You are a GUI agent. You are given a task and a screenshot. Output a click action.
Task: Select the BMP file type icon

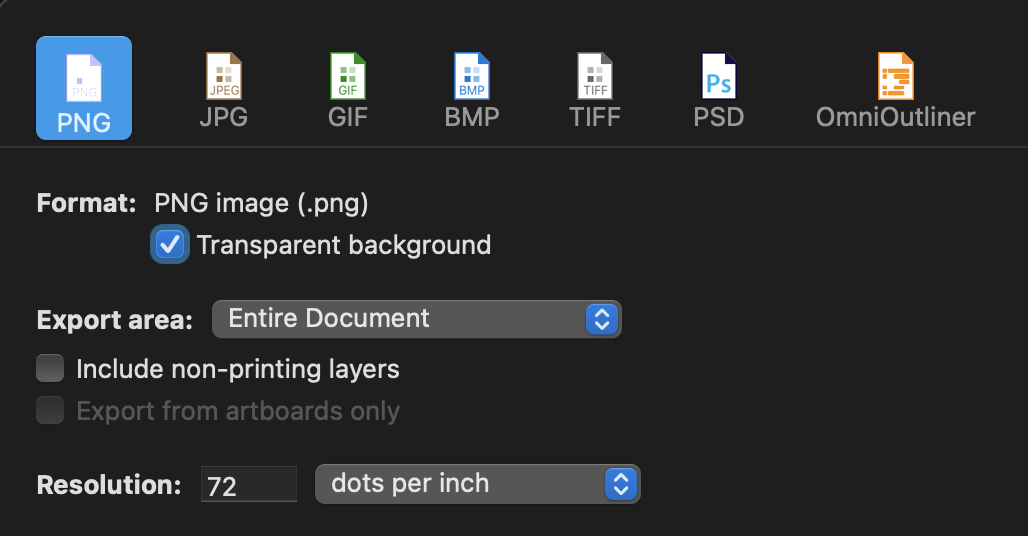tap(472, 77)
